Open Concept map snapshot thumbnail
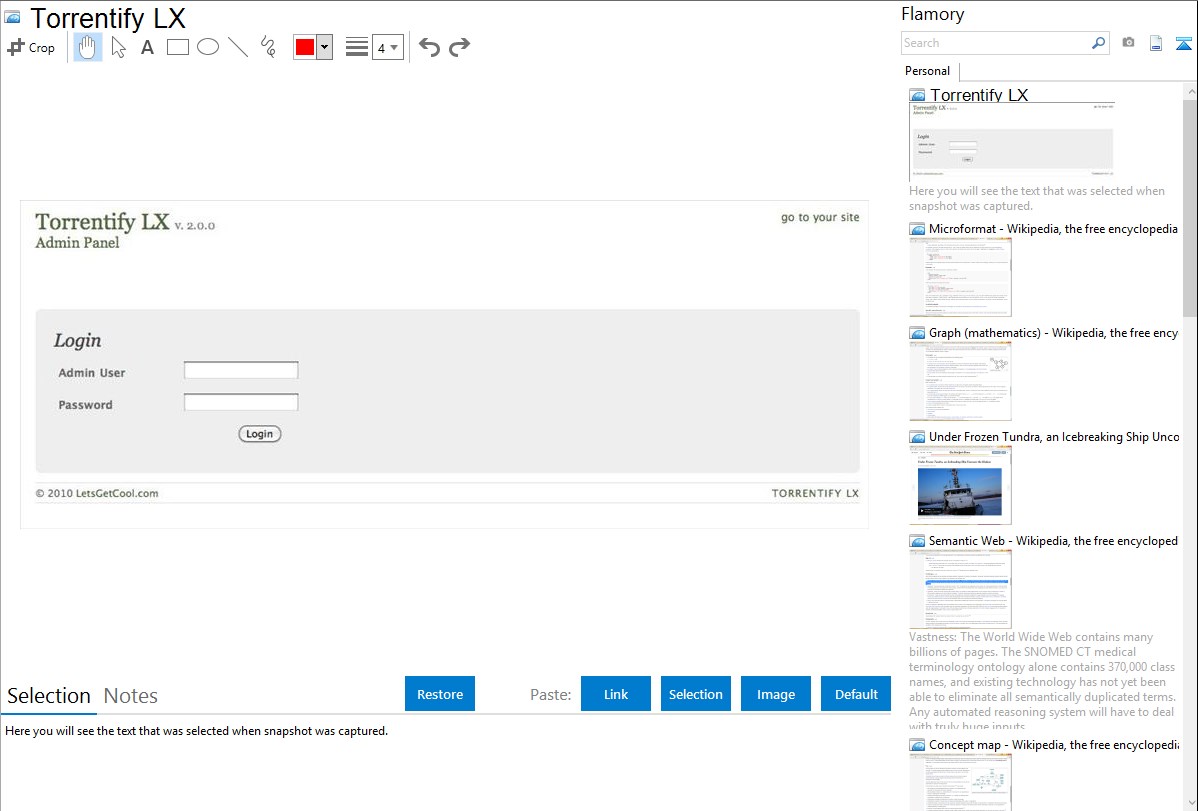The width and height of the screenshot is (1198, 811). point(960,782)
